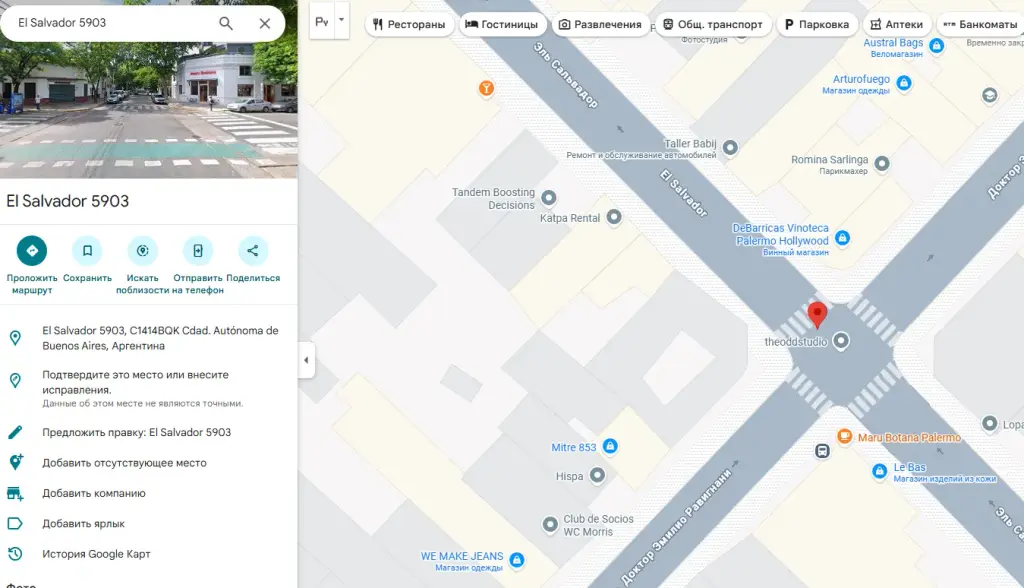This screenshot has height=588, width=1024.
Task: Click the orange cocktail bar marker
Action: coord(486,88)
